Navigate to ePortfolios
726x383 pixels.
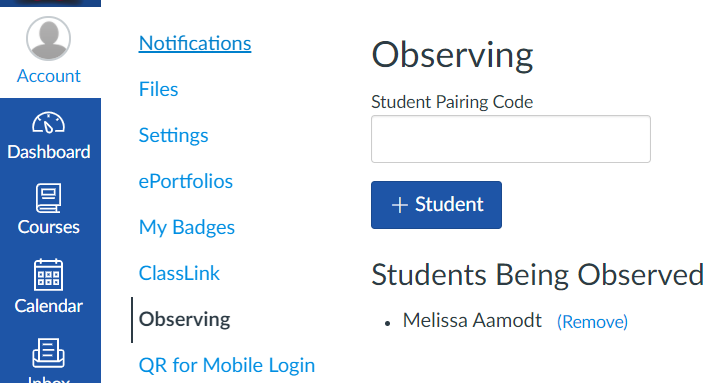186,181
